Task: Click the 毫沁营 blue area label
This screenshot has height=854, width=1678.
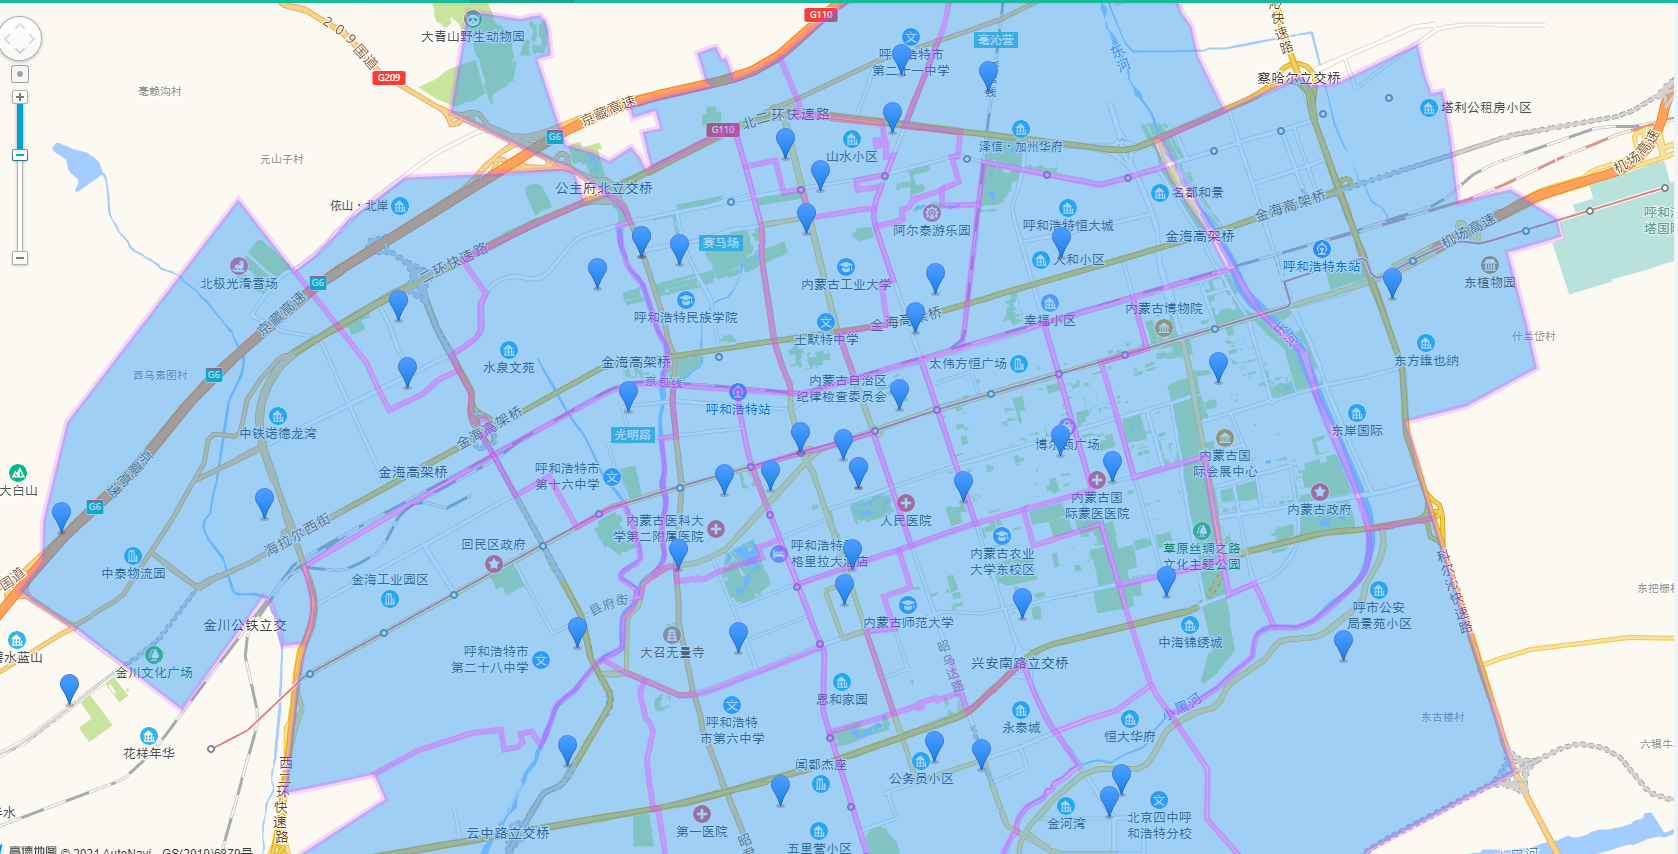Action: (996, 40)
